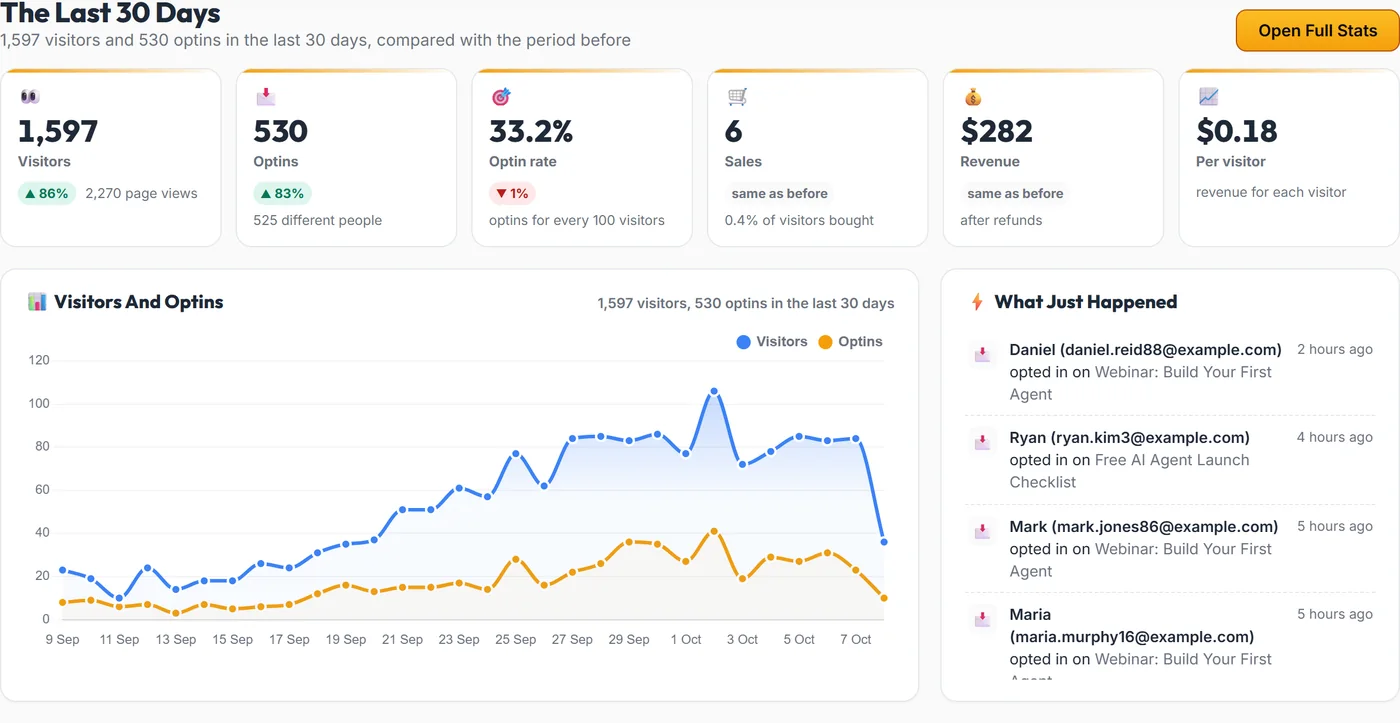The image size is (1400, 723).
Task: Click the last blue visitors data point on the chart
Action: pos(883,542)
